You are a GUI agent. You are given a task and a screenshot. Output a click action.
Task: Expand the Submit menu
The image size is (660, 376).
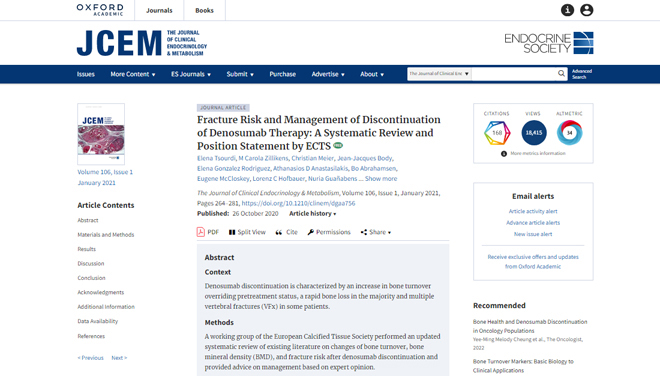(240, 74)
